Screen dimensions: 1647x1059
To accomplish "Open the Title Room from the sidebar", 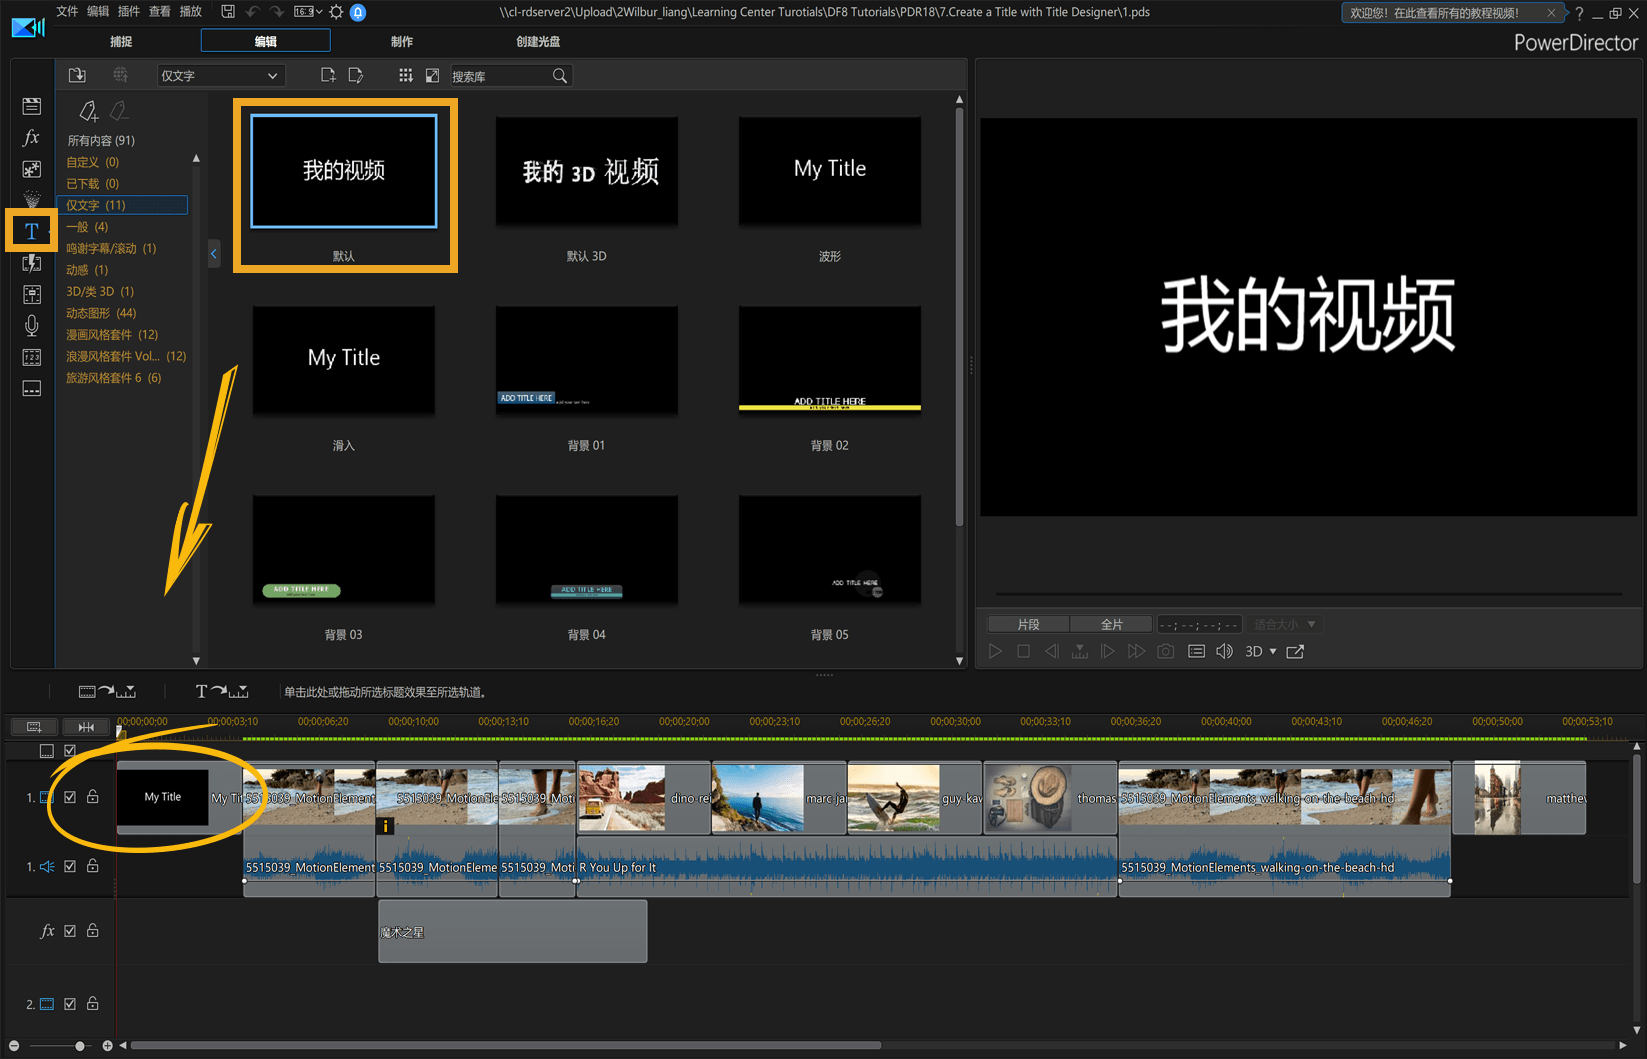I will [x=31, y=231].
